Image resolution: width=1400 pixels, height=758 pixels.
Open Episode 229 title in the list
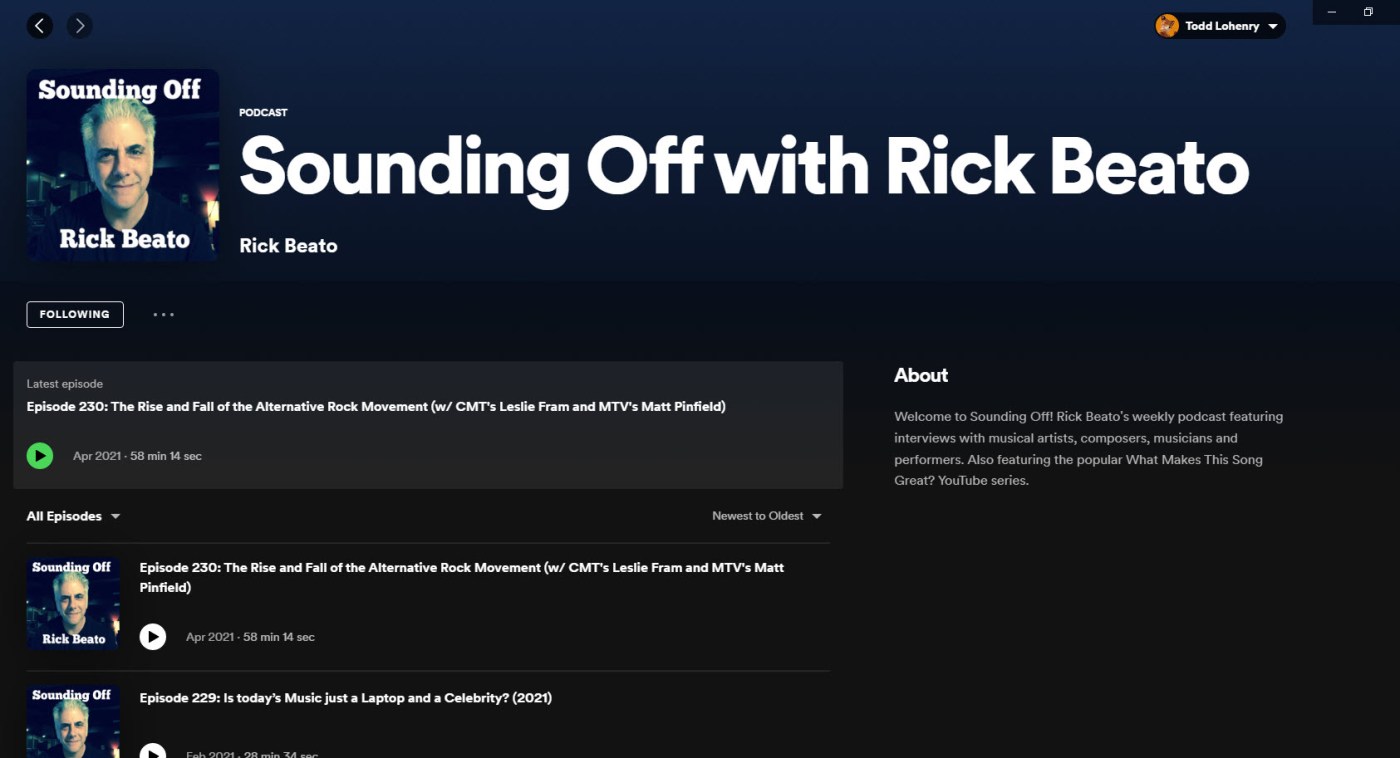[x=345, y=698]
